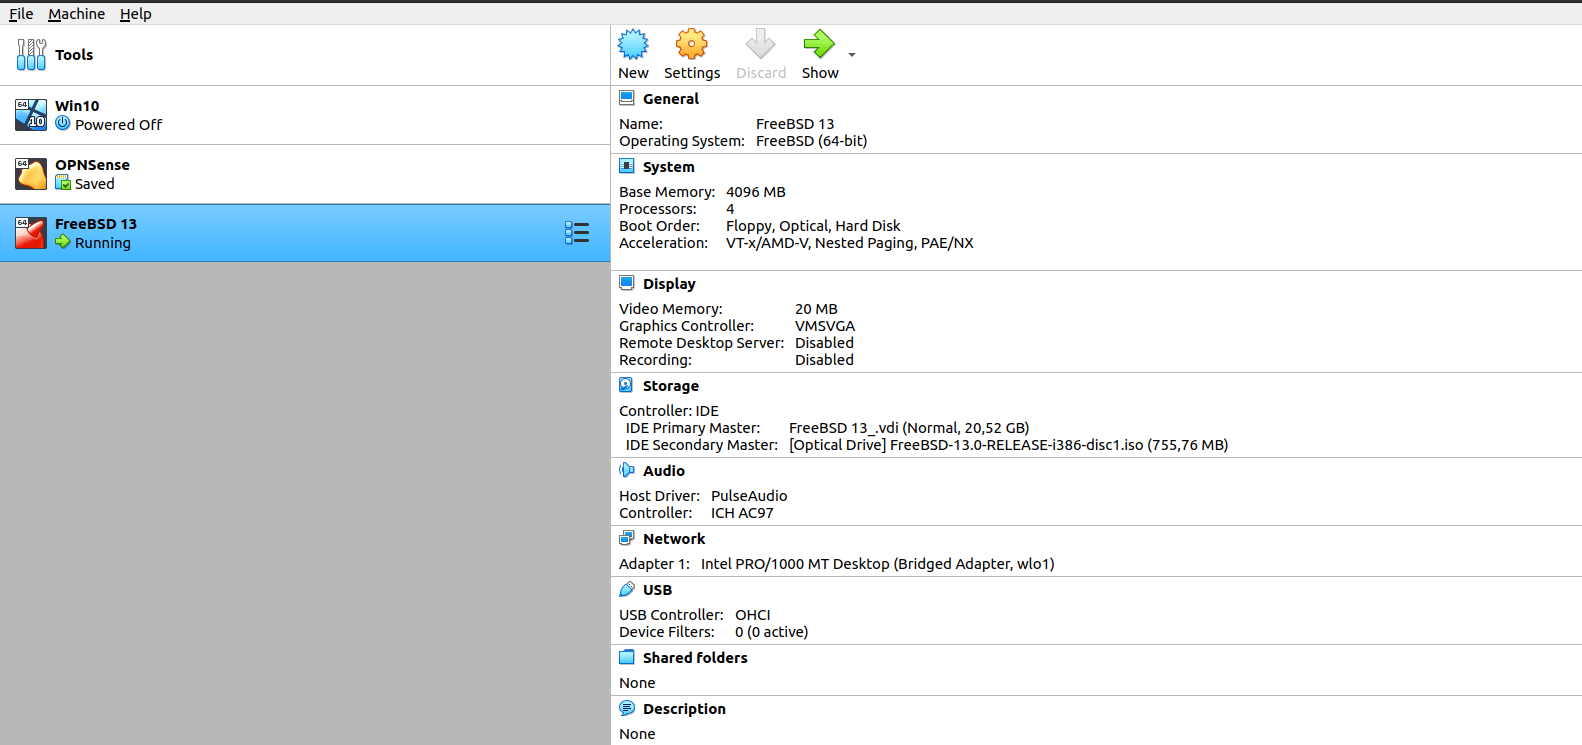The height and width of the screenshot is (745, 1582).
Task: Open the dropdown arrow beside Show
Action: pyautogui.click(x=852, y=55)
